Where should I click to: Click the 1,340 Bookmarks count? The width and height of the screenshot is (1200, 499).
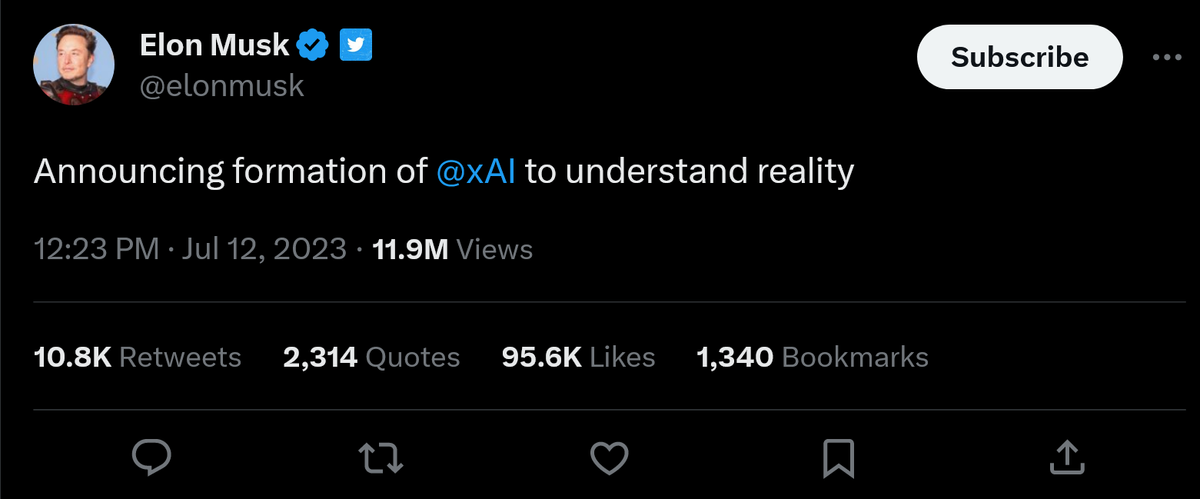point(812,357)
